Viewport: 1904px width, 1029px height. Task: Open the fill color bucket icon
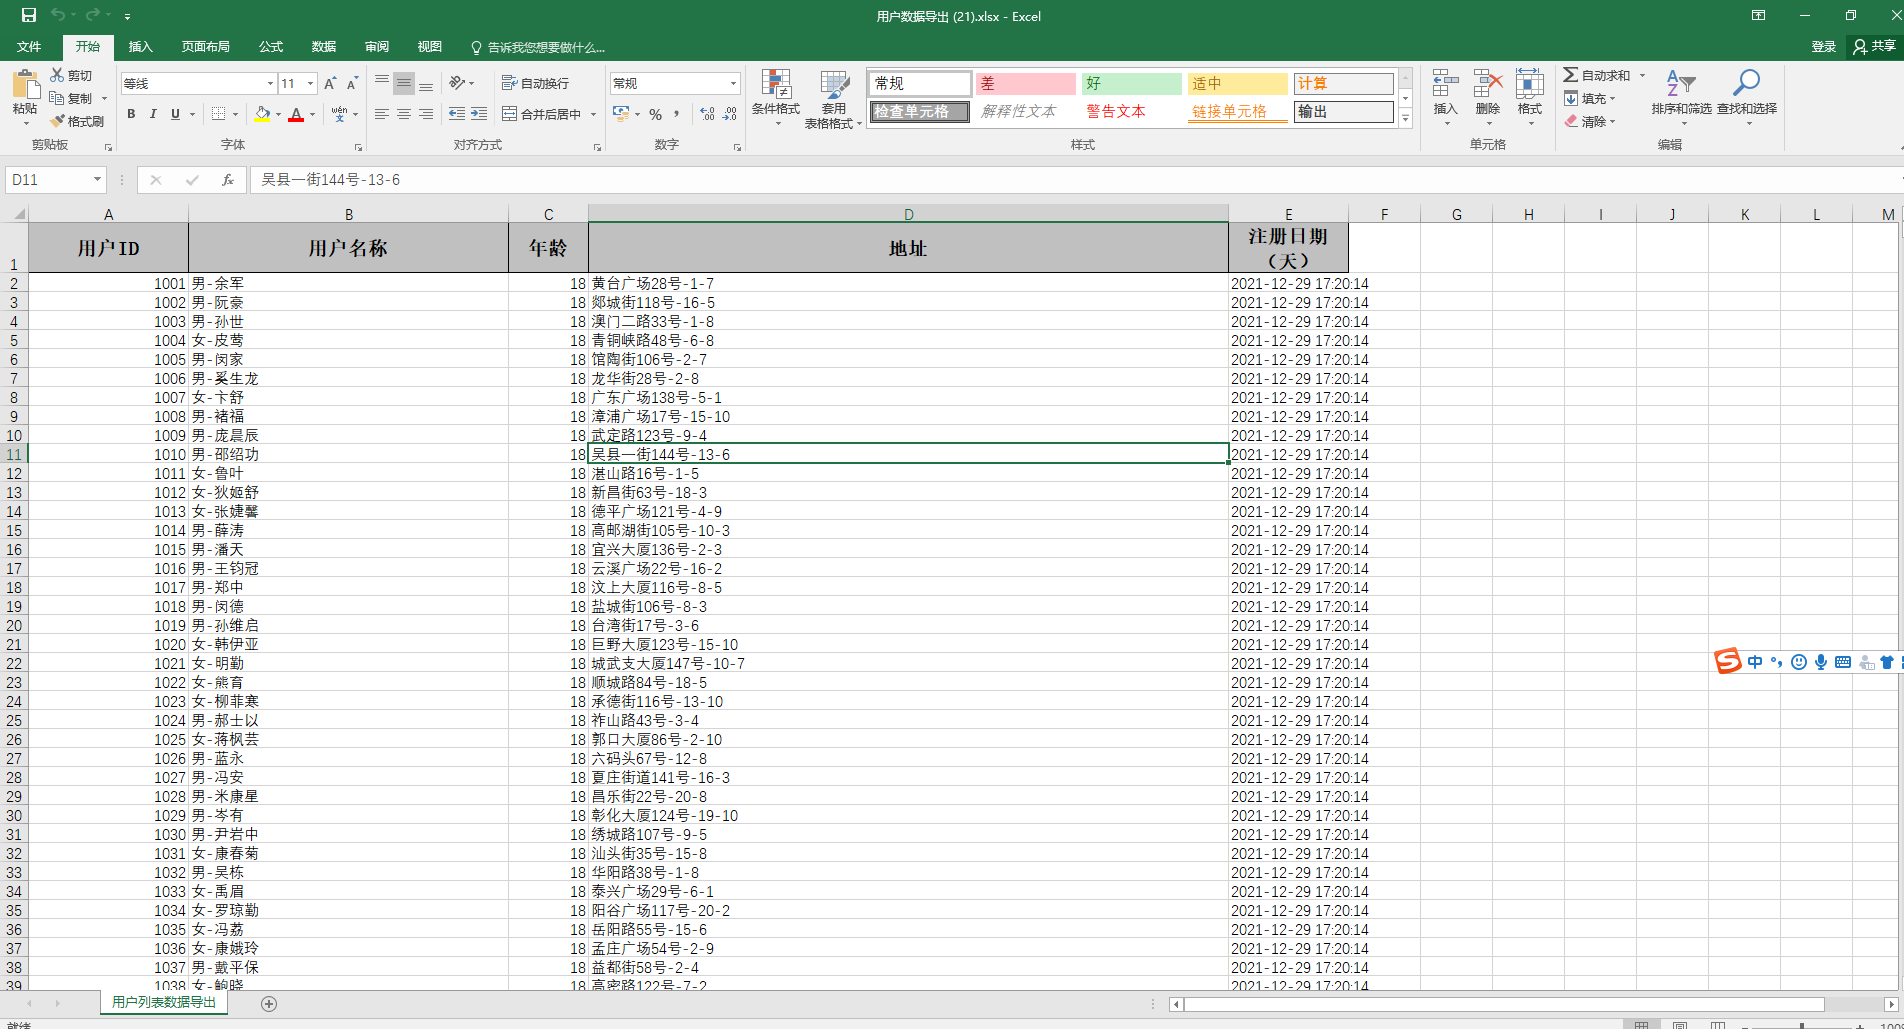pos(261,113)
